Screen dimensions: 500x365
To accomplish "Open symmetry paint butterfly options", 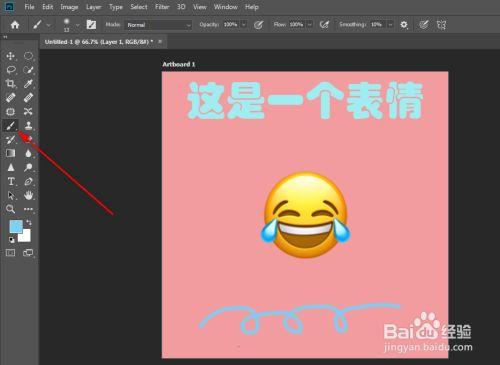I will [x=441, y=25].
